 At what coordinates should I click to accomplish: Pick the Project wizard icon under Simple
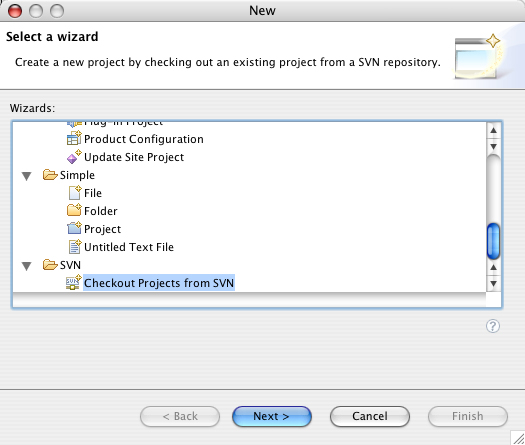tap(74, 228)
